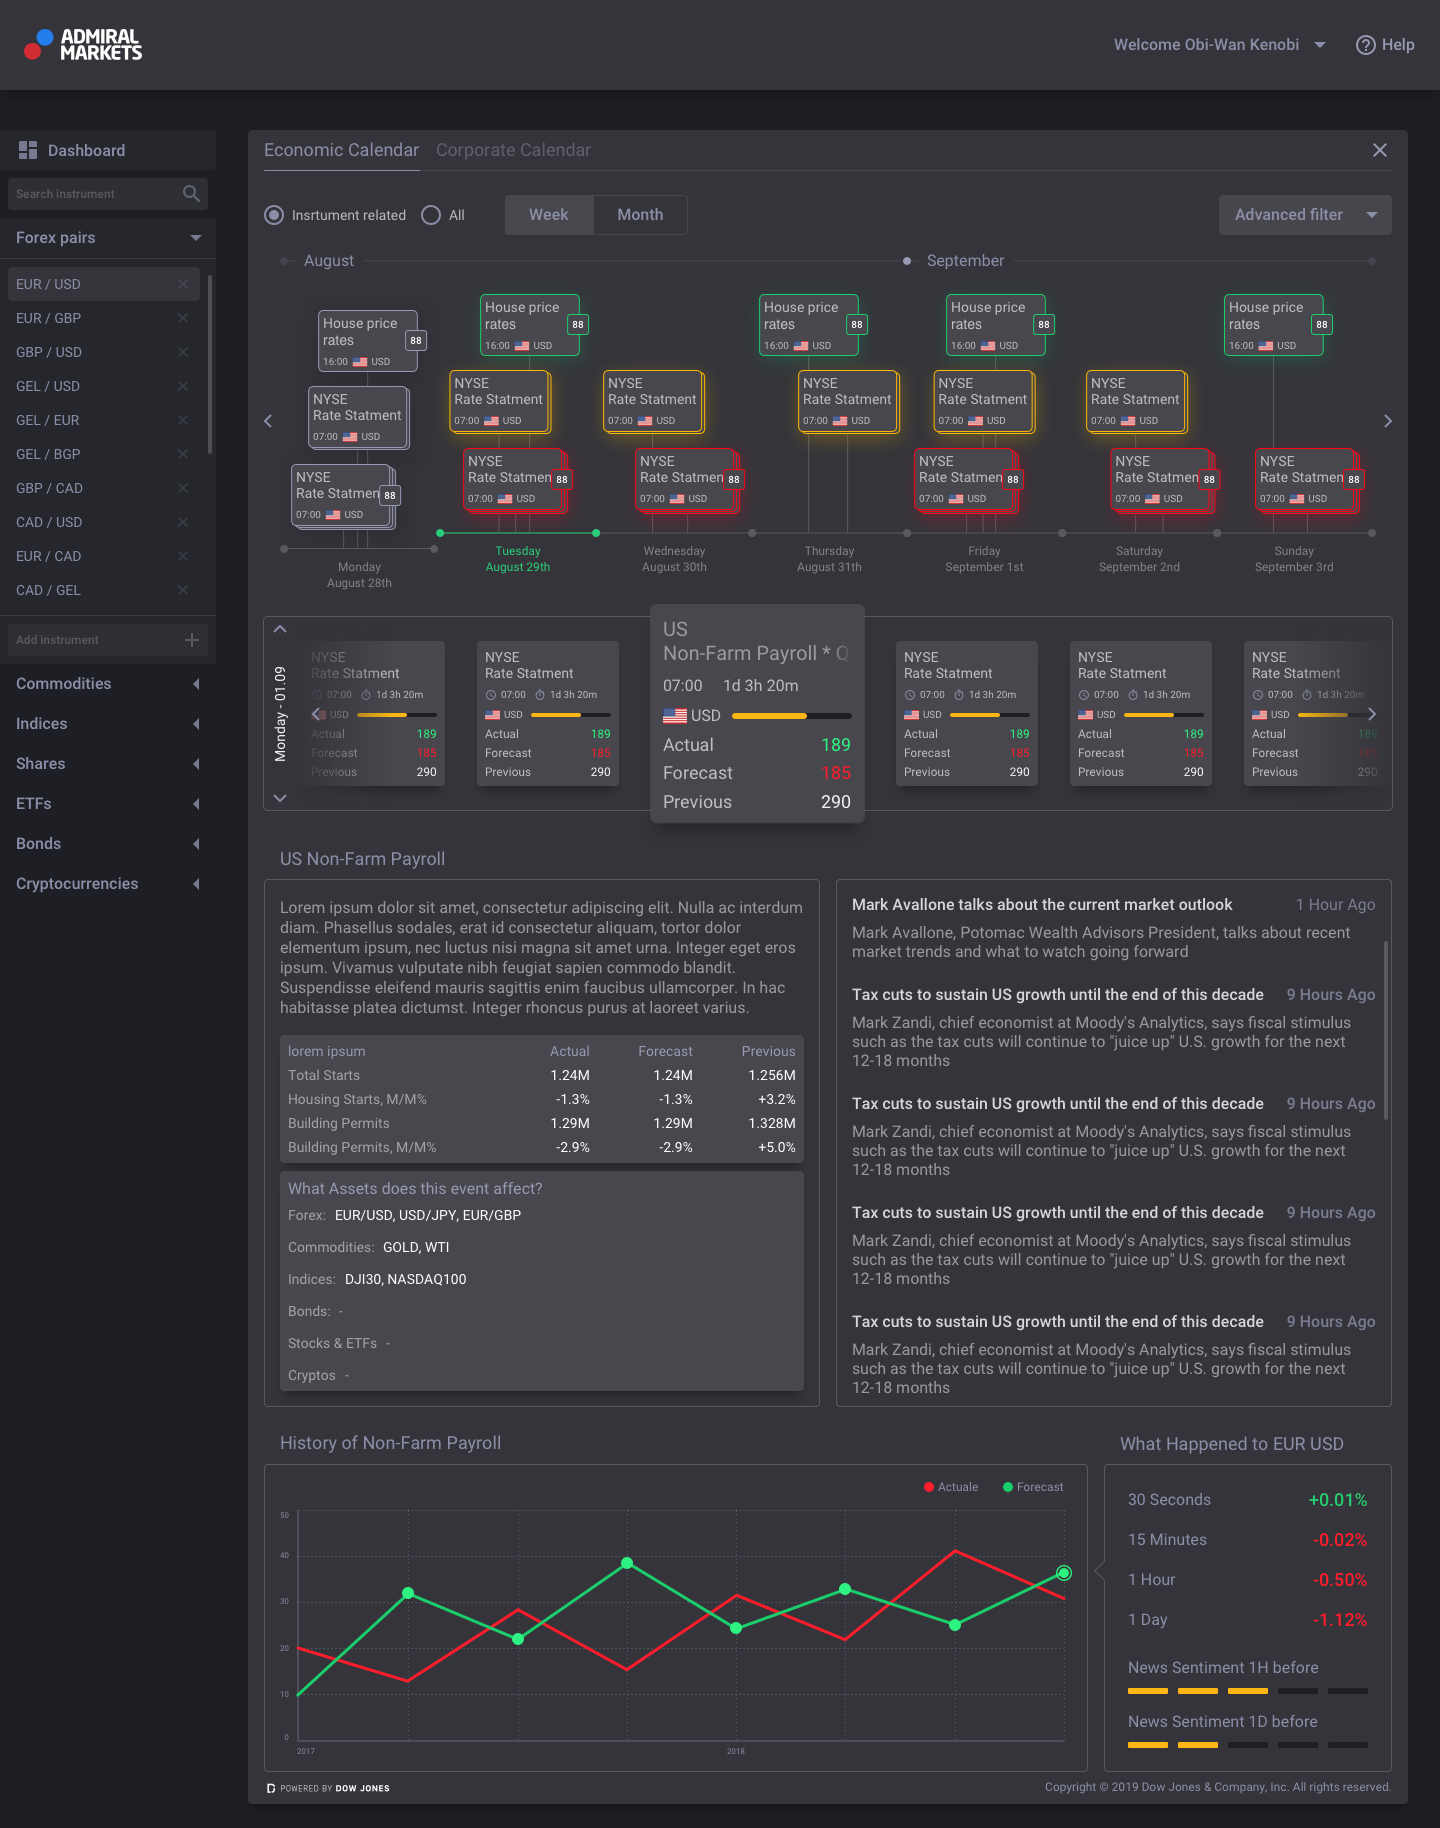Remove GEL / USD with its X icon

click(x=183, y=386)
